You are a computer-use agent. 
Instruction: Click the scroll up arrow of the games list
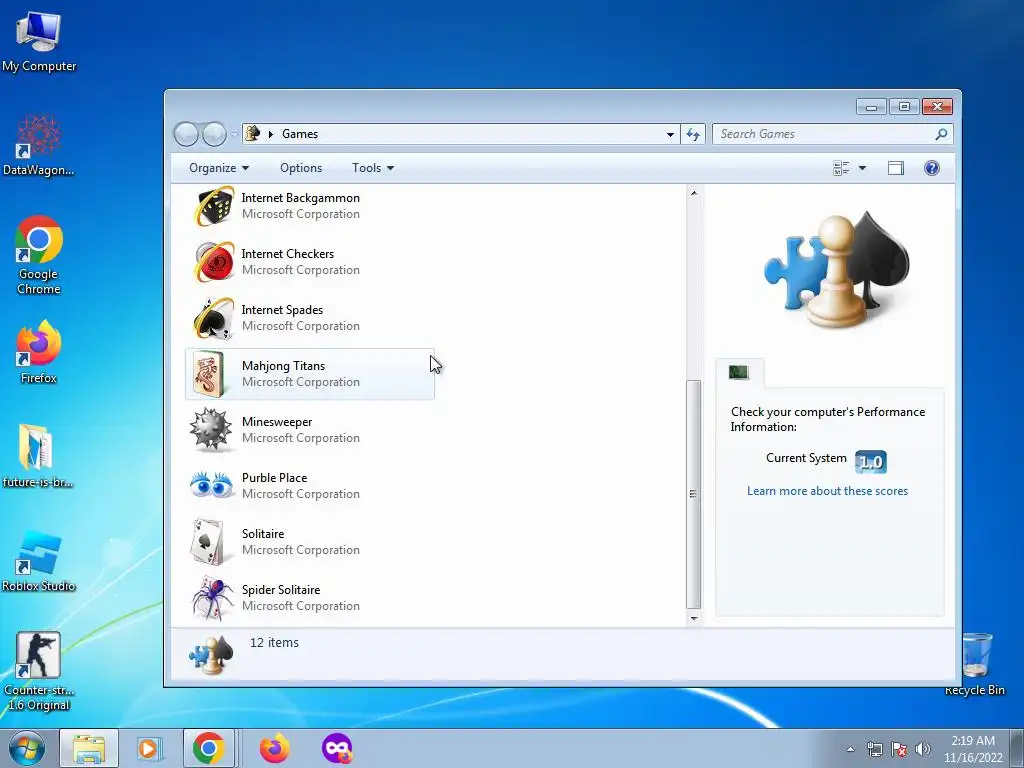tap(694, 193)
